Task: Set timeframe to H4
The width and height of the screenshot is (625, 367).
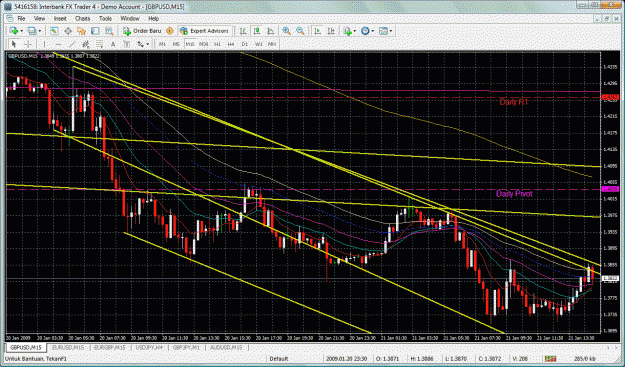Action: [231, 44]
